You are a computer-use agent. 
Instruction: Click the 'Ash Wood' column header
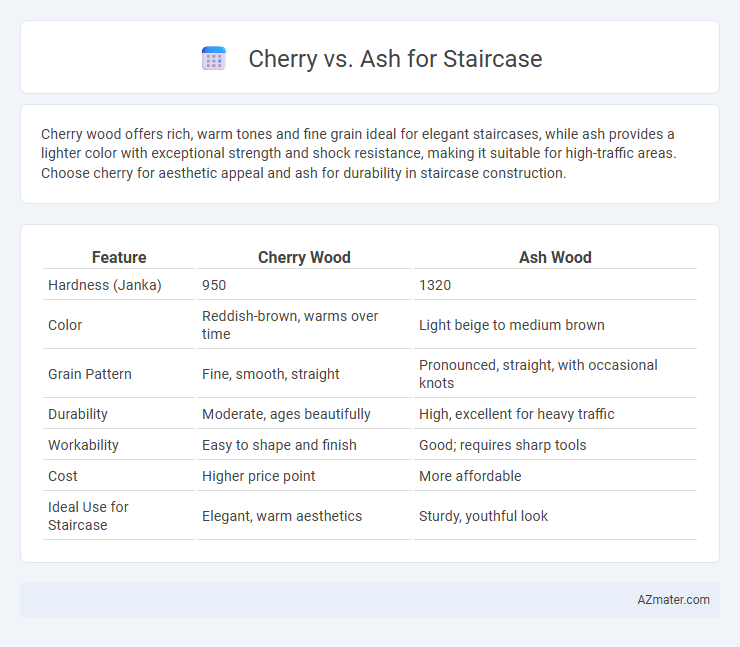click(x=555, y=257)
